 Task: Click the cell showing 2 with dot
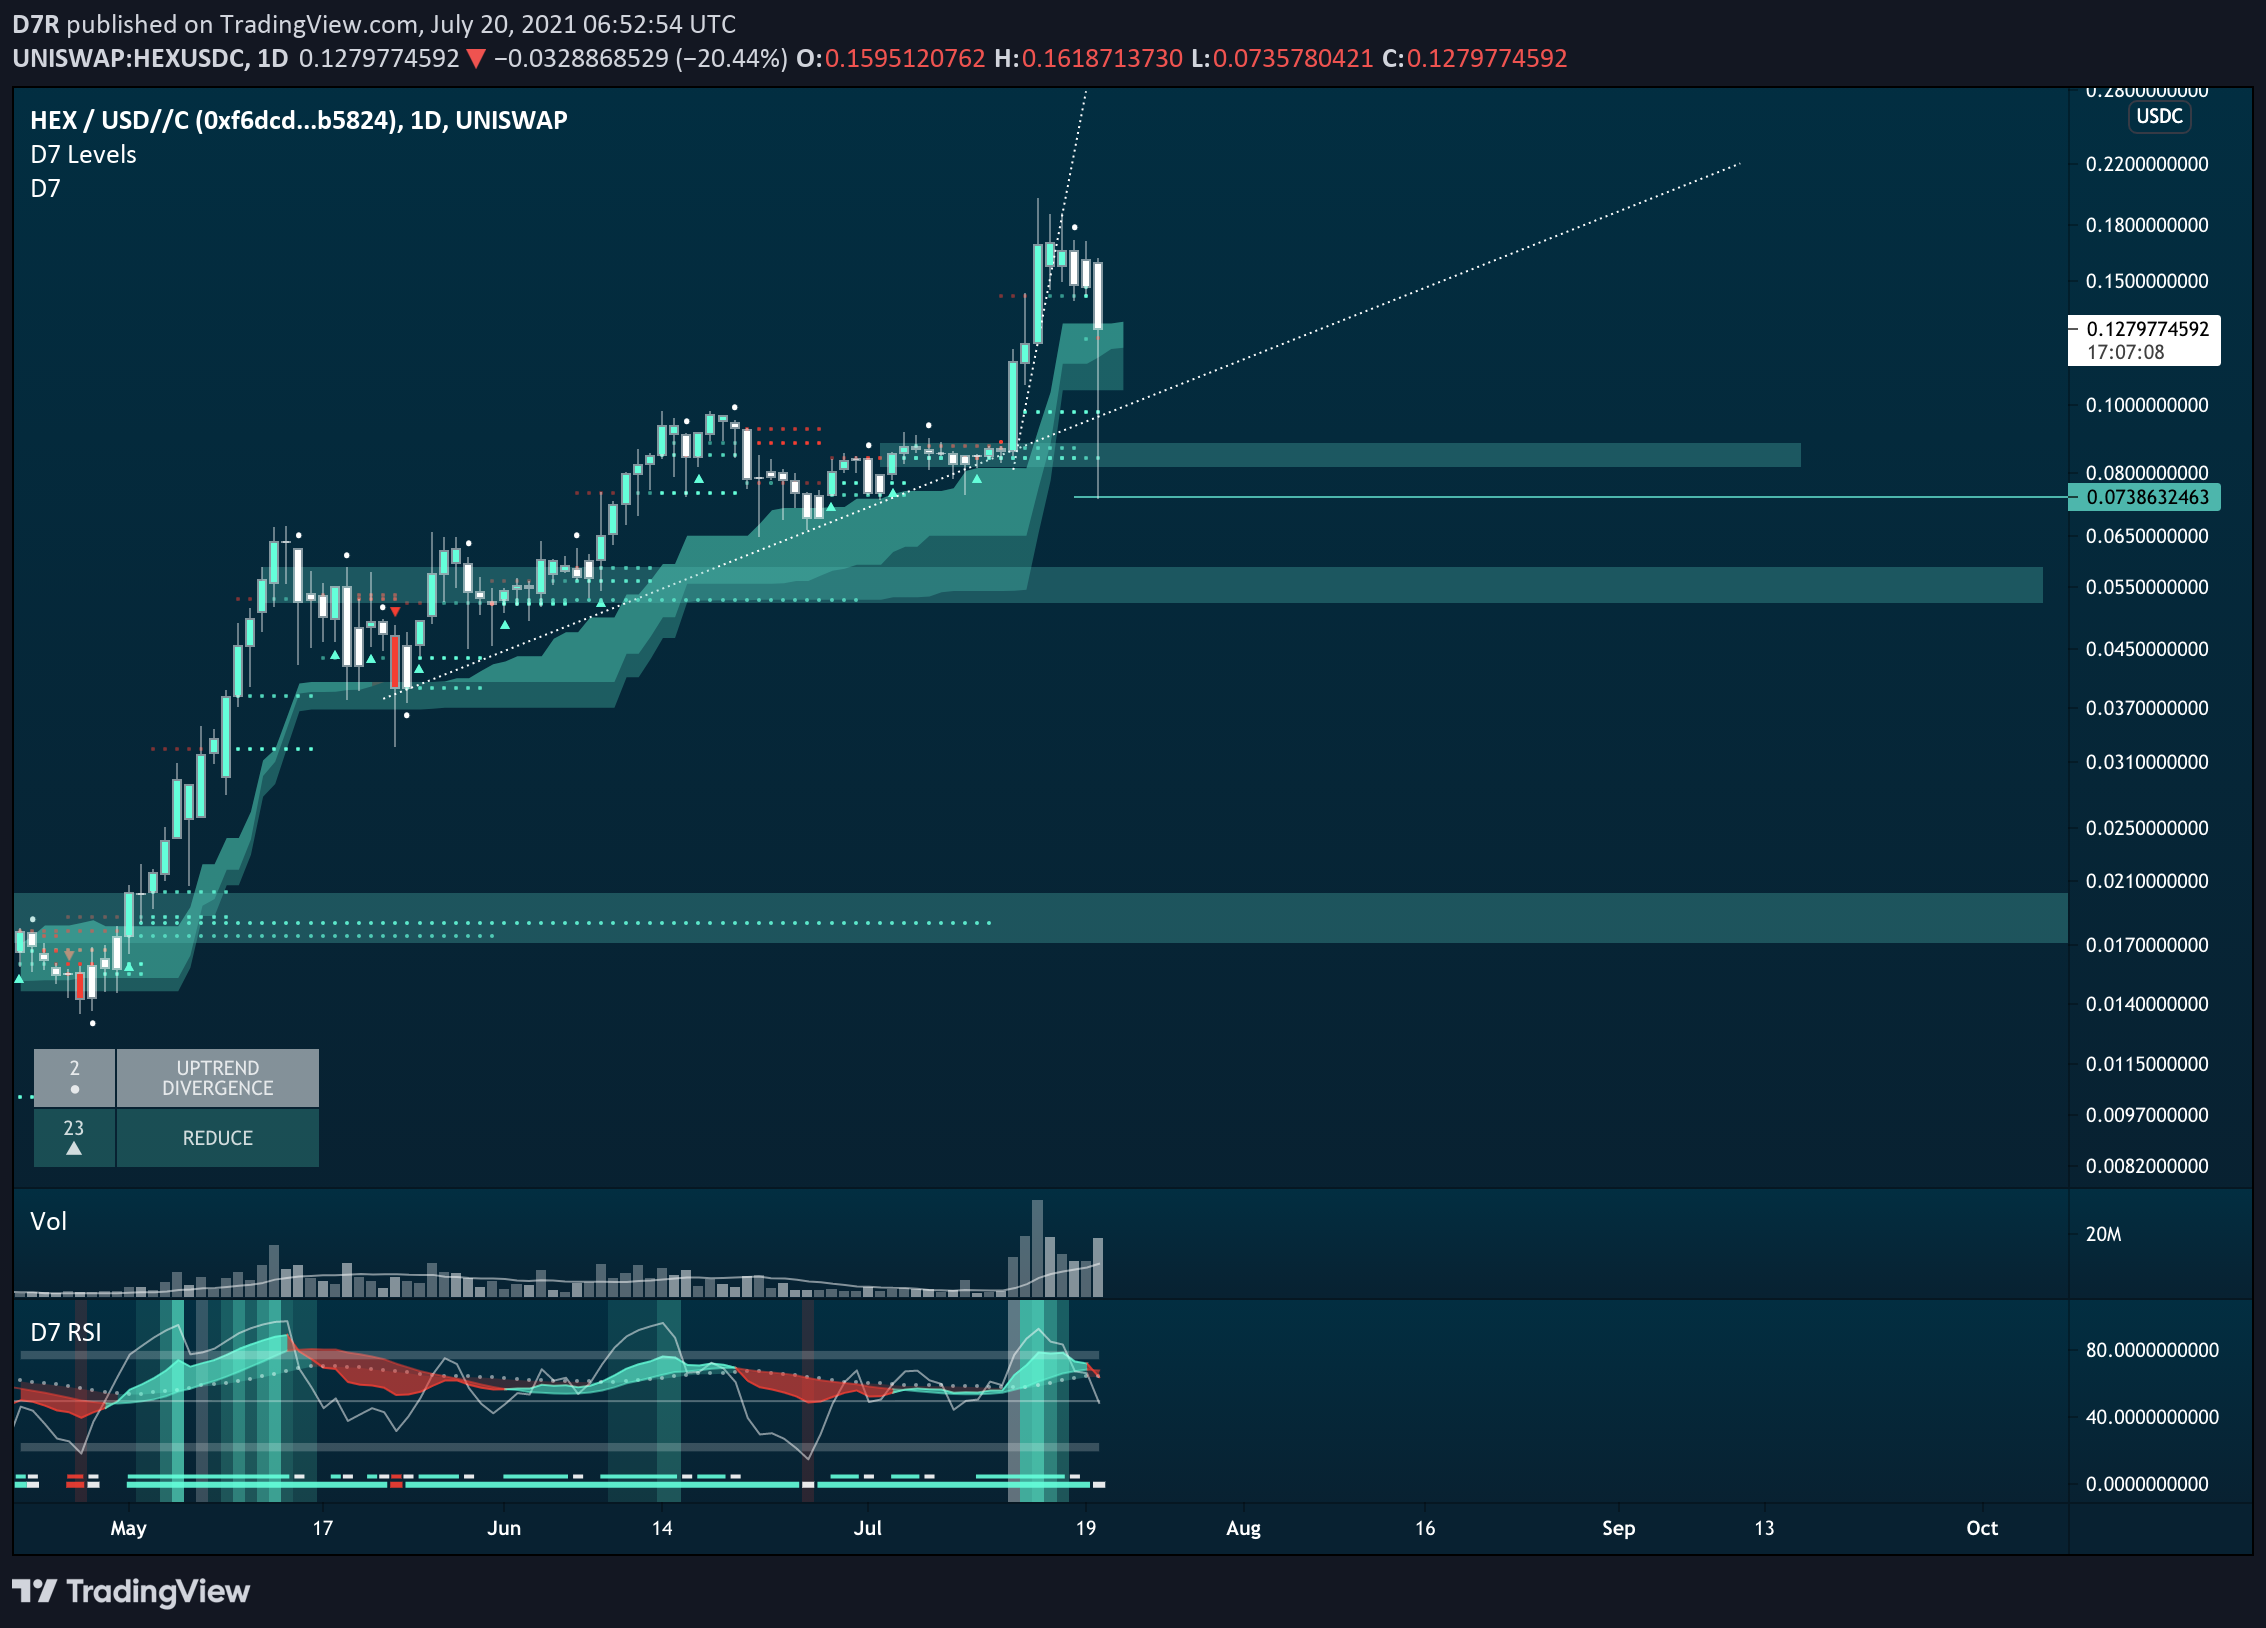click(x=74, y=1078)
